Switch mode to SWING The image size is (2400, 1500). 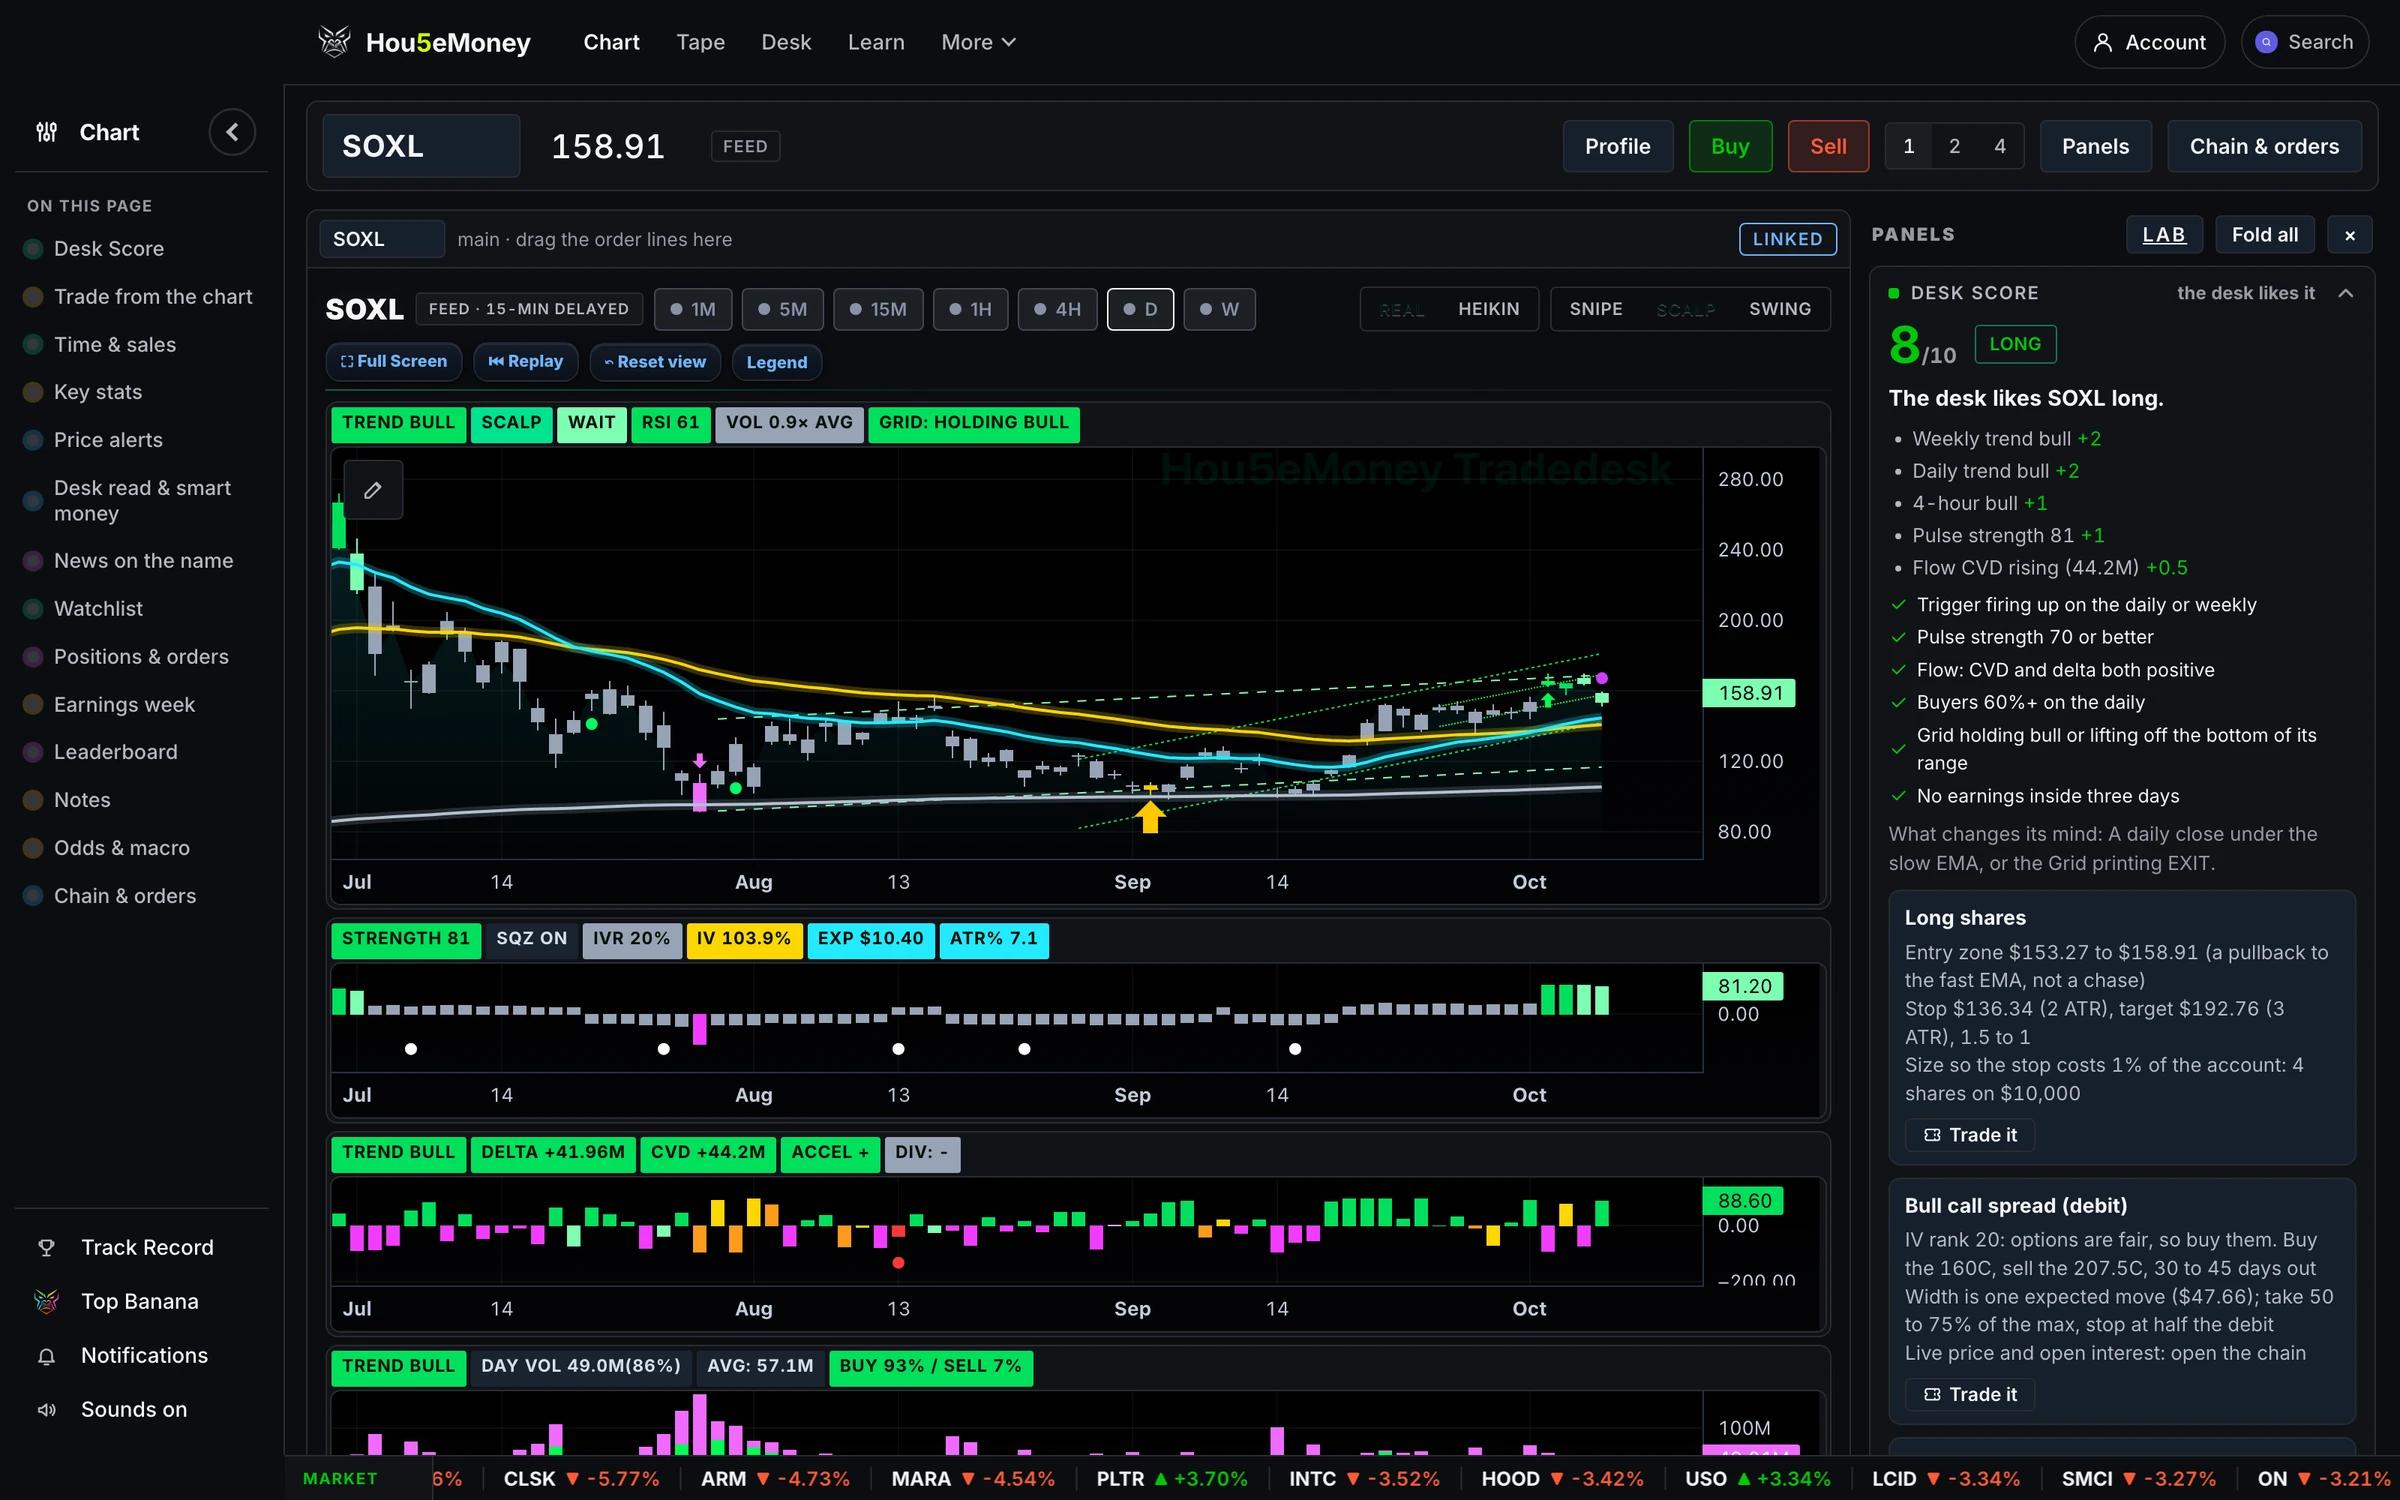click(1780, 309)
